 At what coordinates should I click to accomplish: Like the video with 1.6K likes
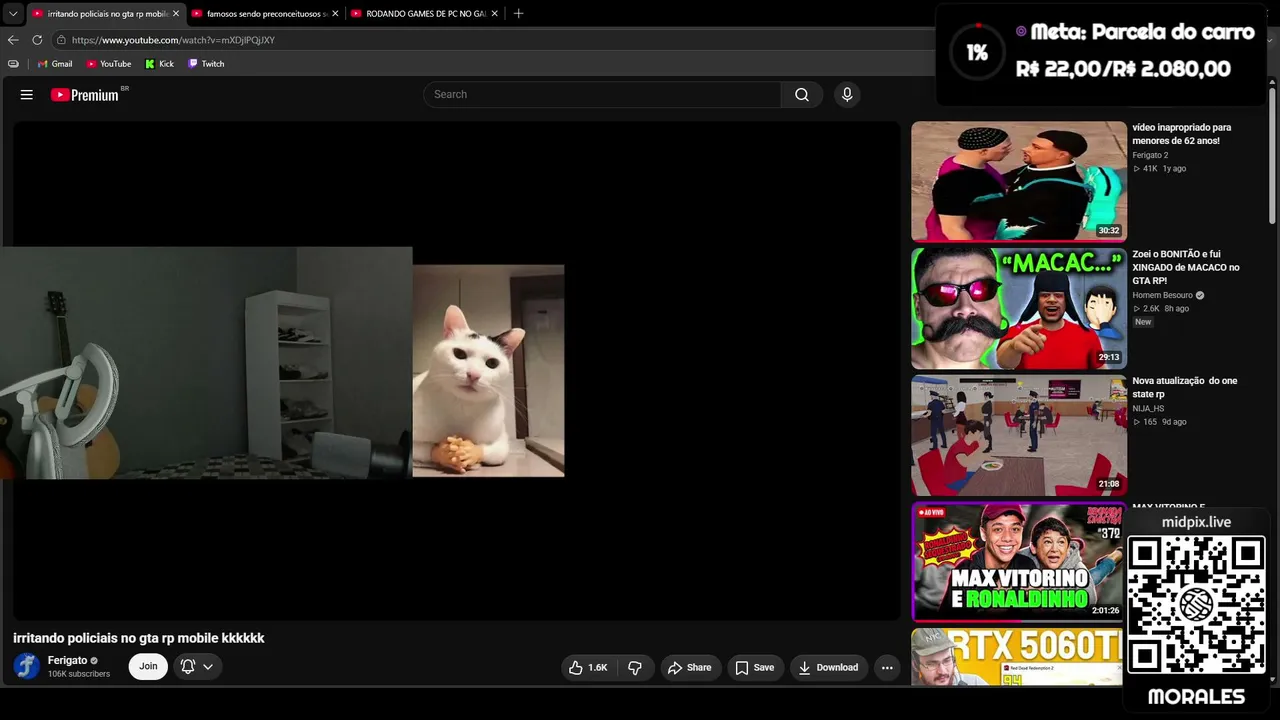coord(588,667)
